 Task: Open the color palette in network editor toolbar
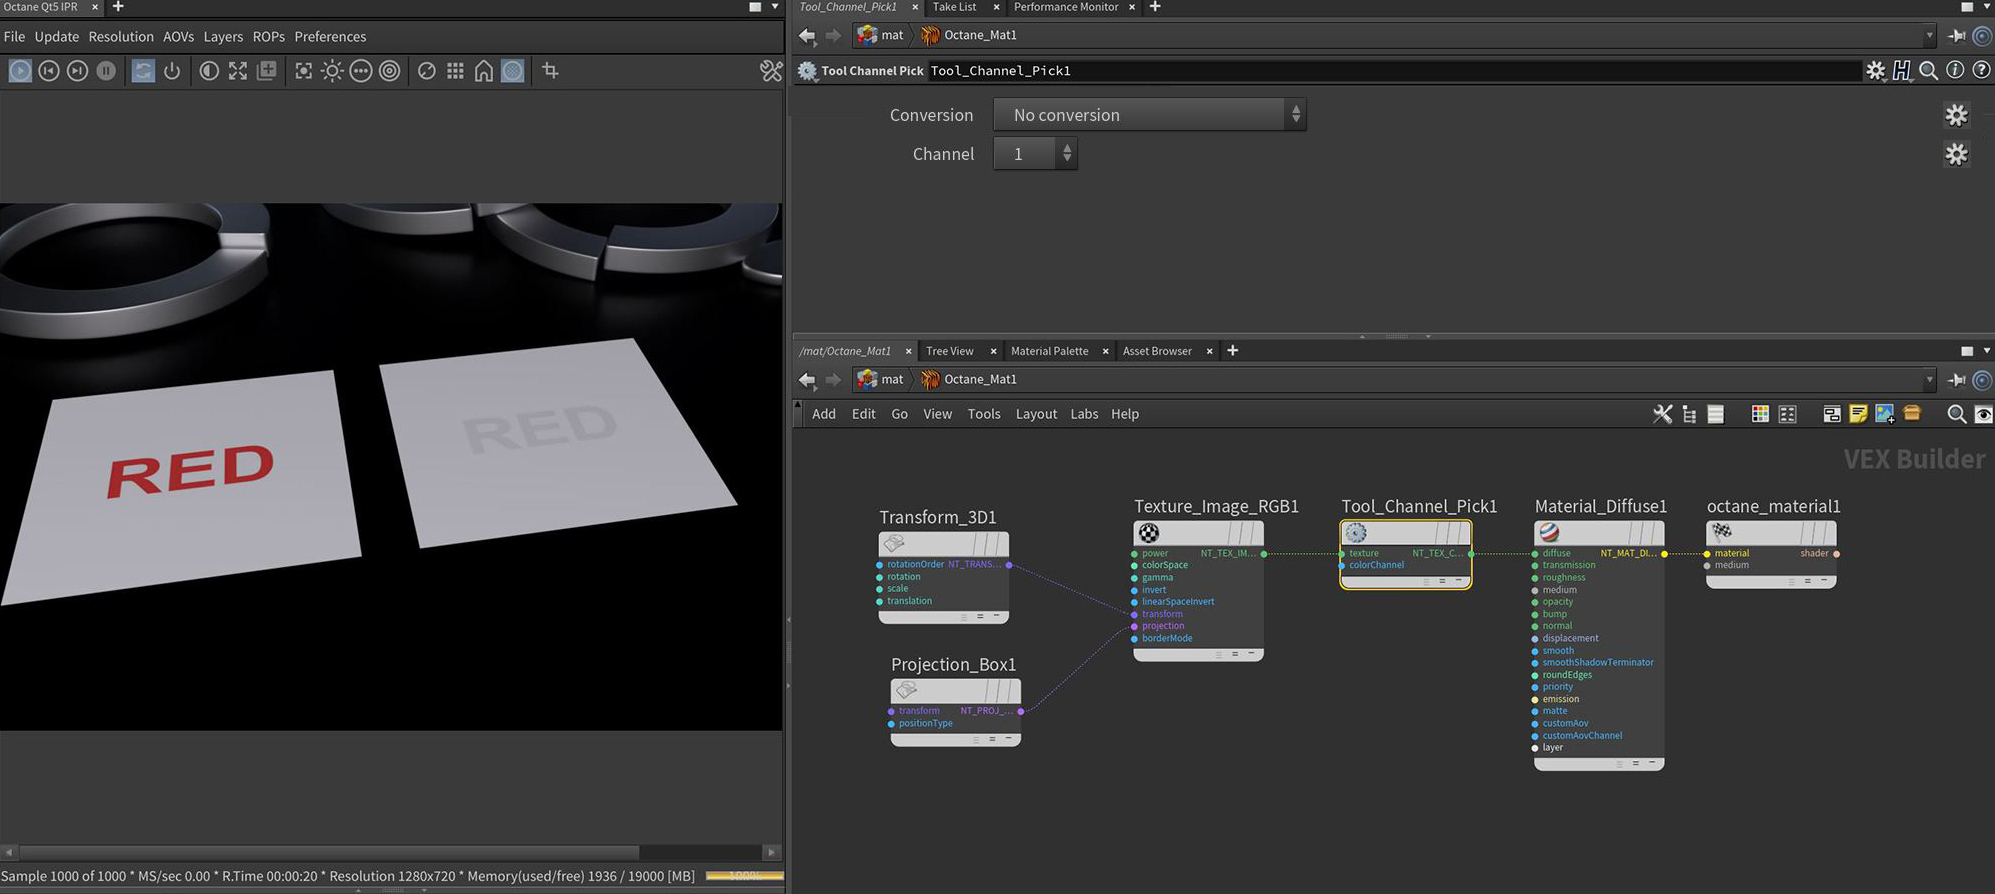1760,414
